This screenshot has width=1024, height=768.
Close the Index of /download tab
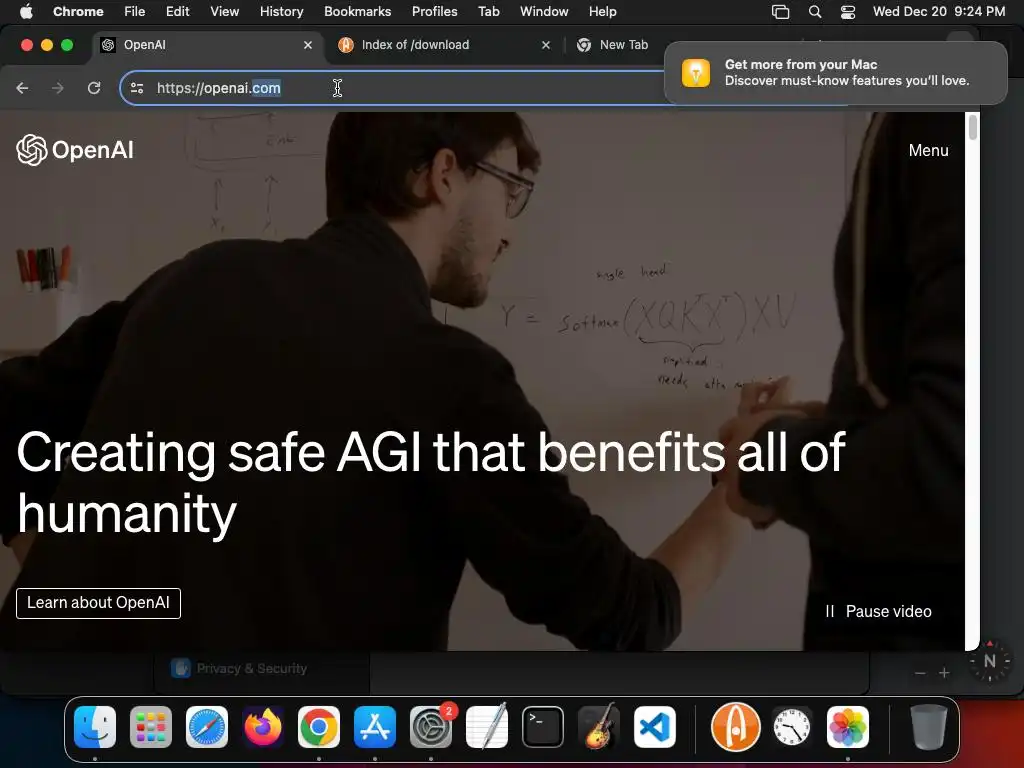point(546,45)
